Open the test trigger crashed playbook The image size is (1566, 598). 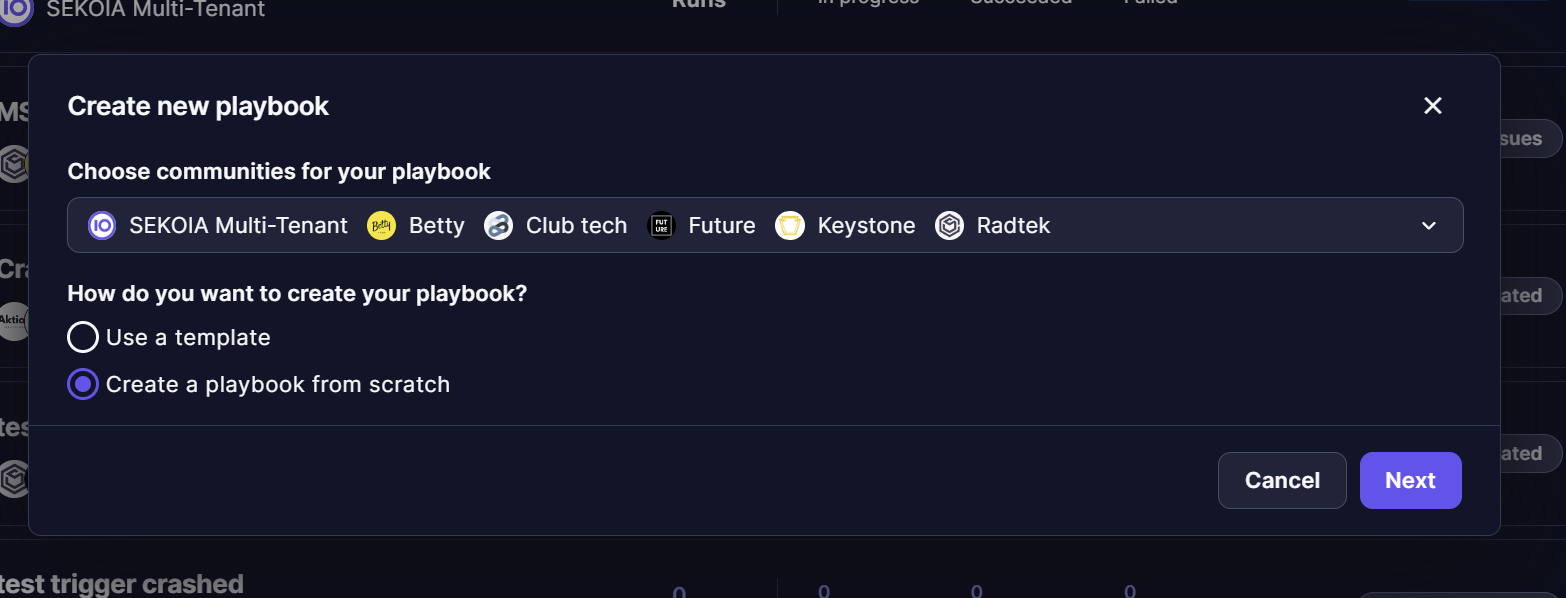pyautogui.click(x=121, y=583)
